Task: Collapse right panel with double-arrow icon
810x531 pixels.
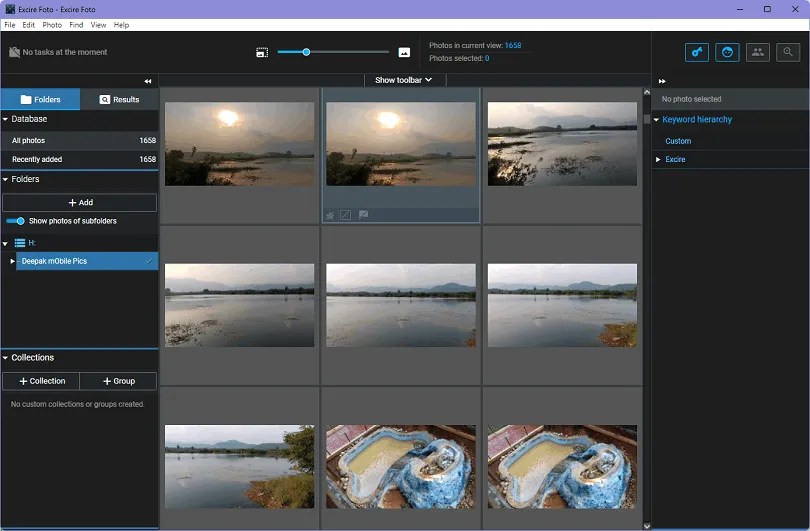Action: click(662, 81)
